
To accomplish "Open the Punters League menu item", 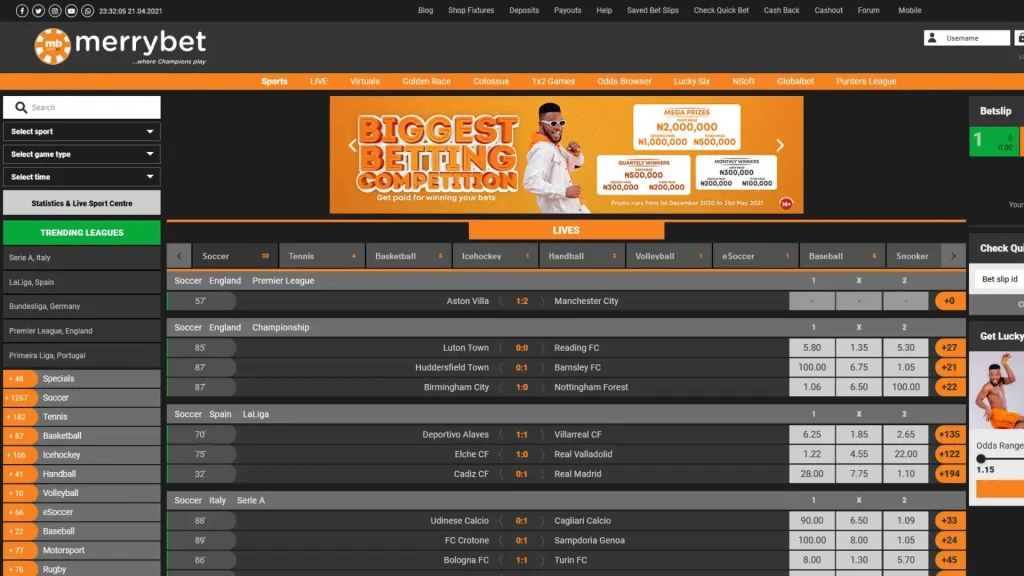I will coord(866,82).
